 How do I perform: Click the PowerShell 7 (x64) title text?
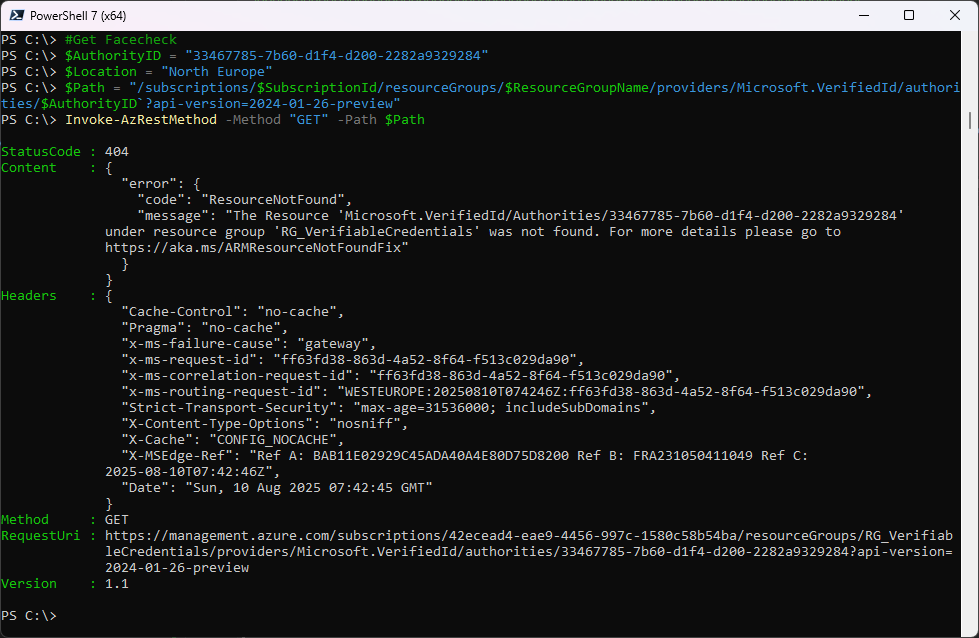[78, 16]
